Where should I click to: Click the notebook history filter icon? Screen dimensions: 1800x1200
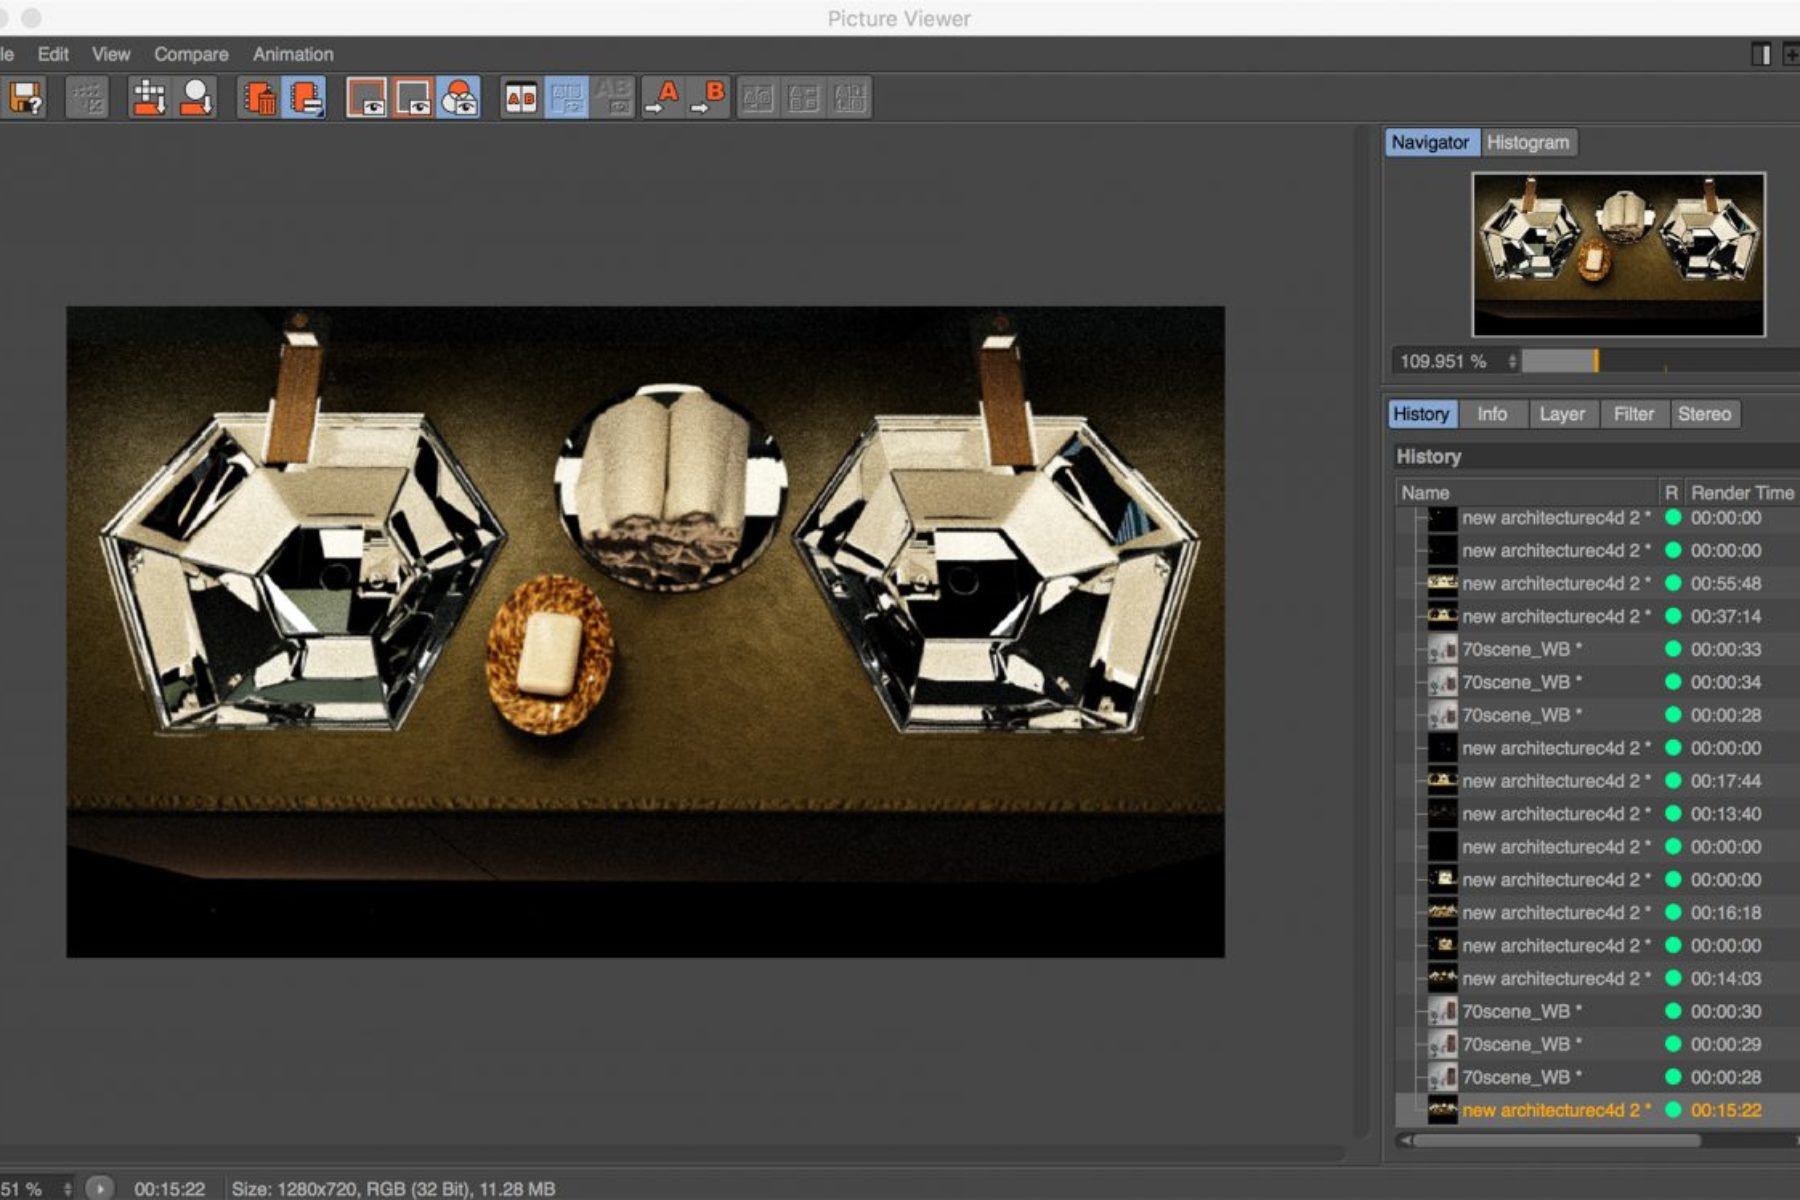point(305,98)
